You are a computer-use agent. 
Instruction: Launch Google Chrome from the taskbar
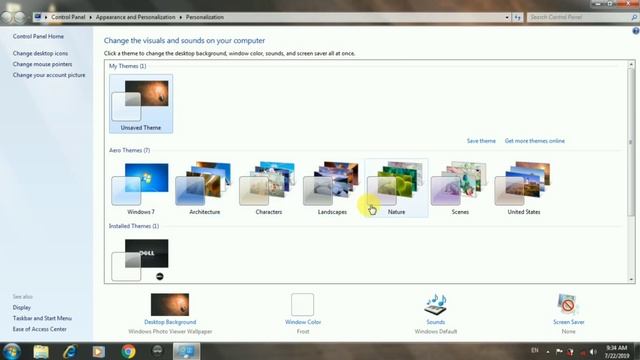pyautogui.click(x=128, y=351)
